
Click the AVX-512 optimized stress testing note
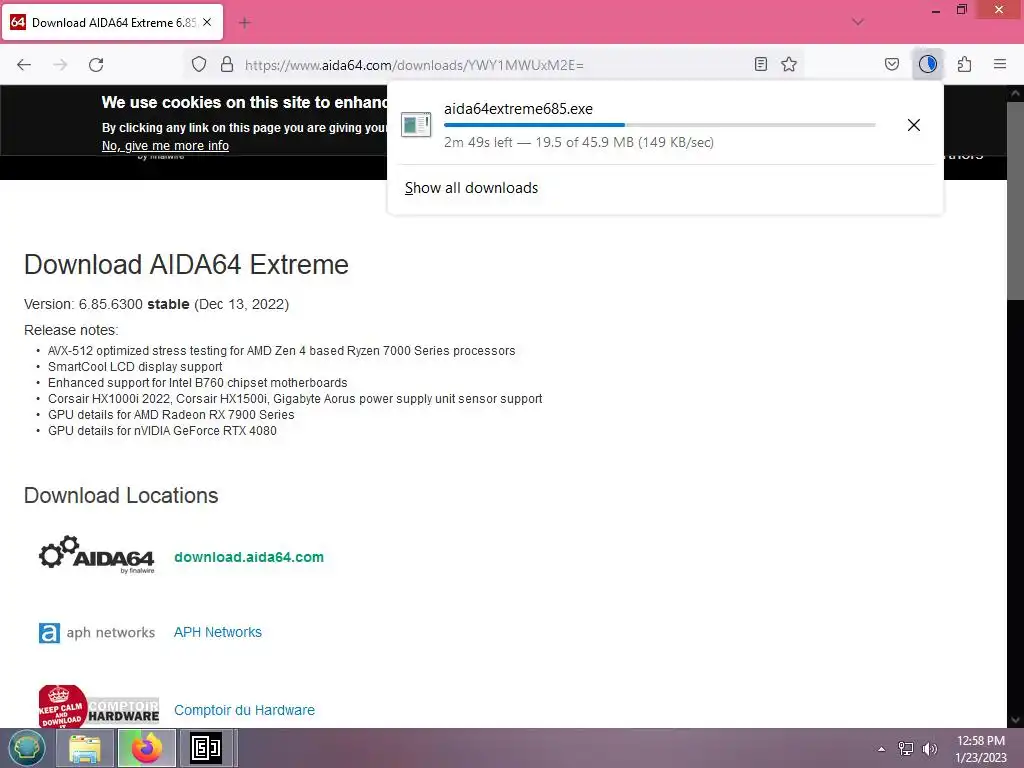[281, 351]
